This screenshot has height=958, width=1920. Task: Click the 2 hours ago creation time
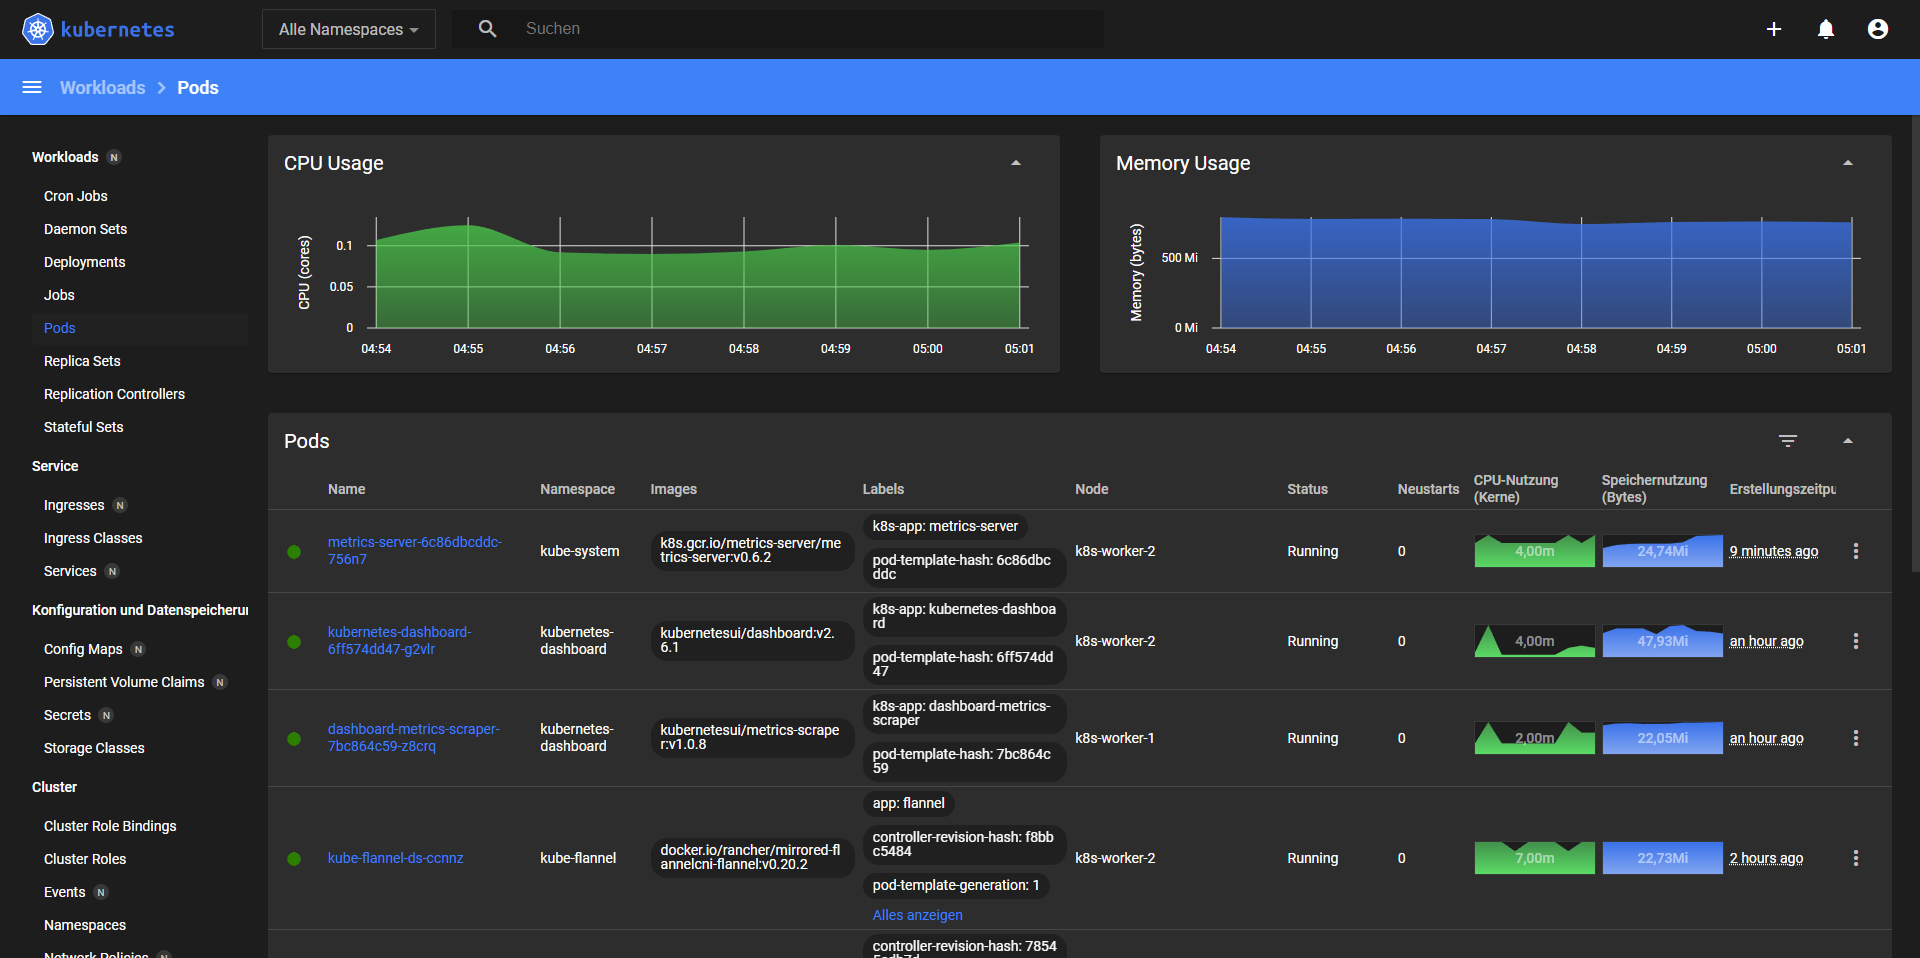click(1767, 858)
